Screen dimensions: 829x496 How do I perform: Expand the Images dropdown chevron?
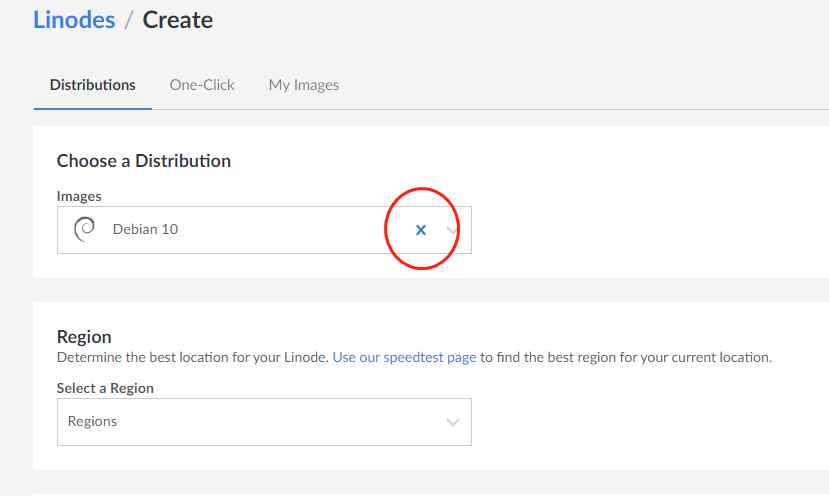pyautogui.click(x=452, y=230)
